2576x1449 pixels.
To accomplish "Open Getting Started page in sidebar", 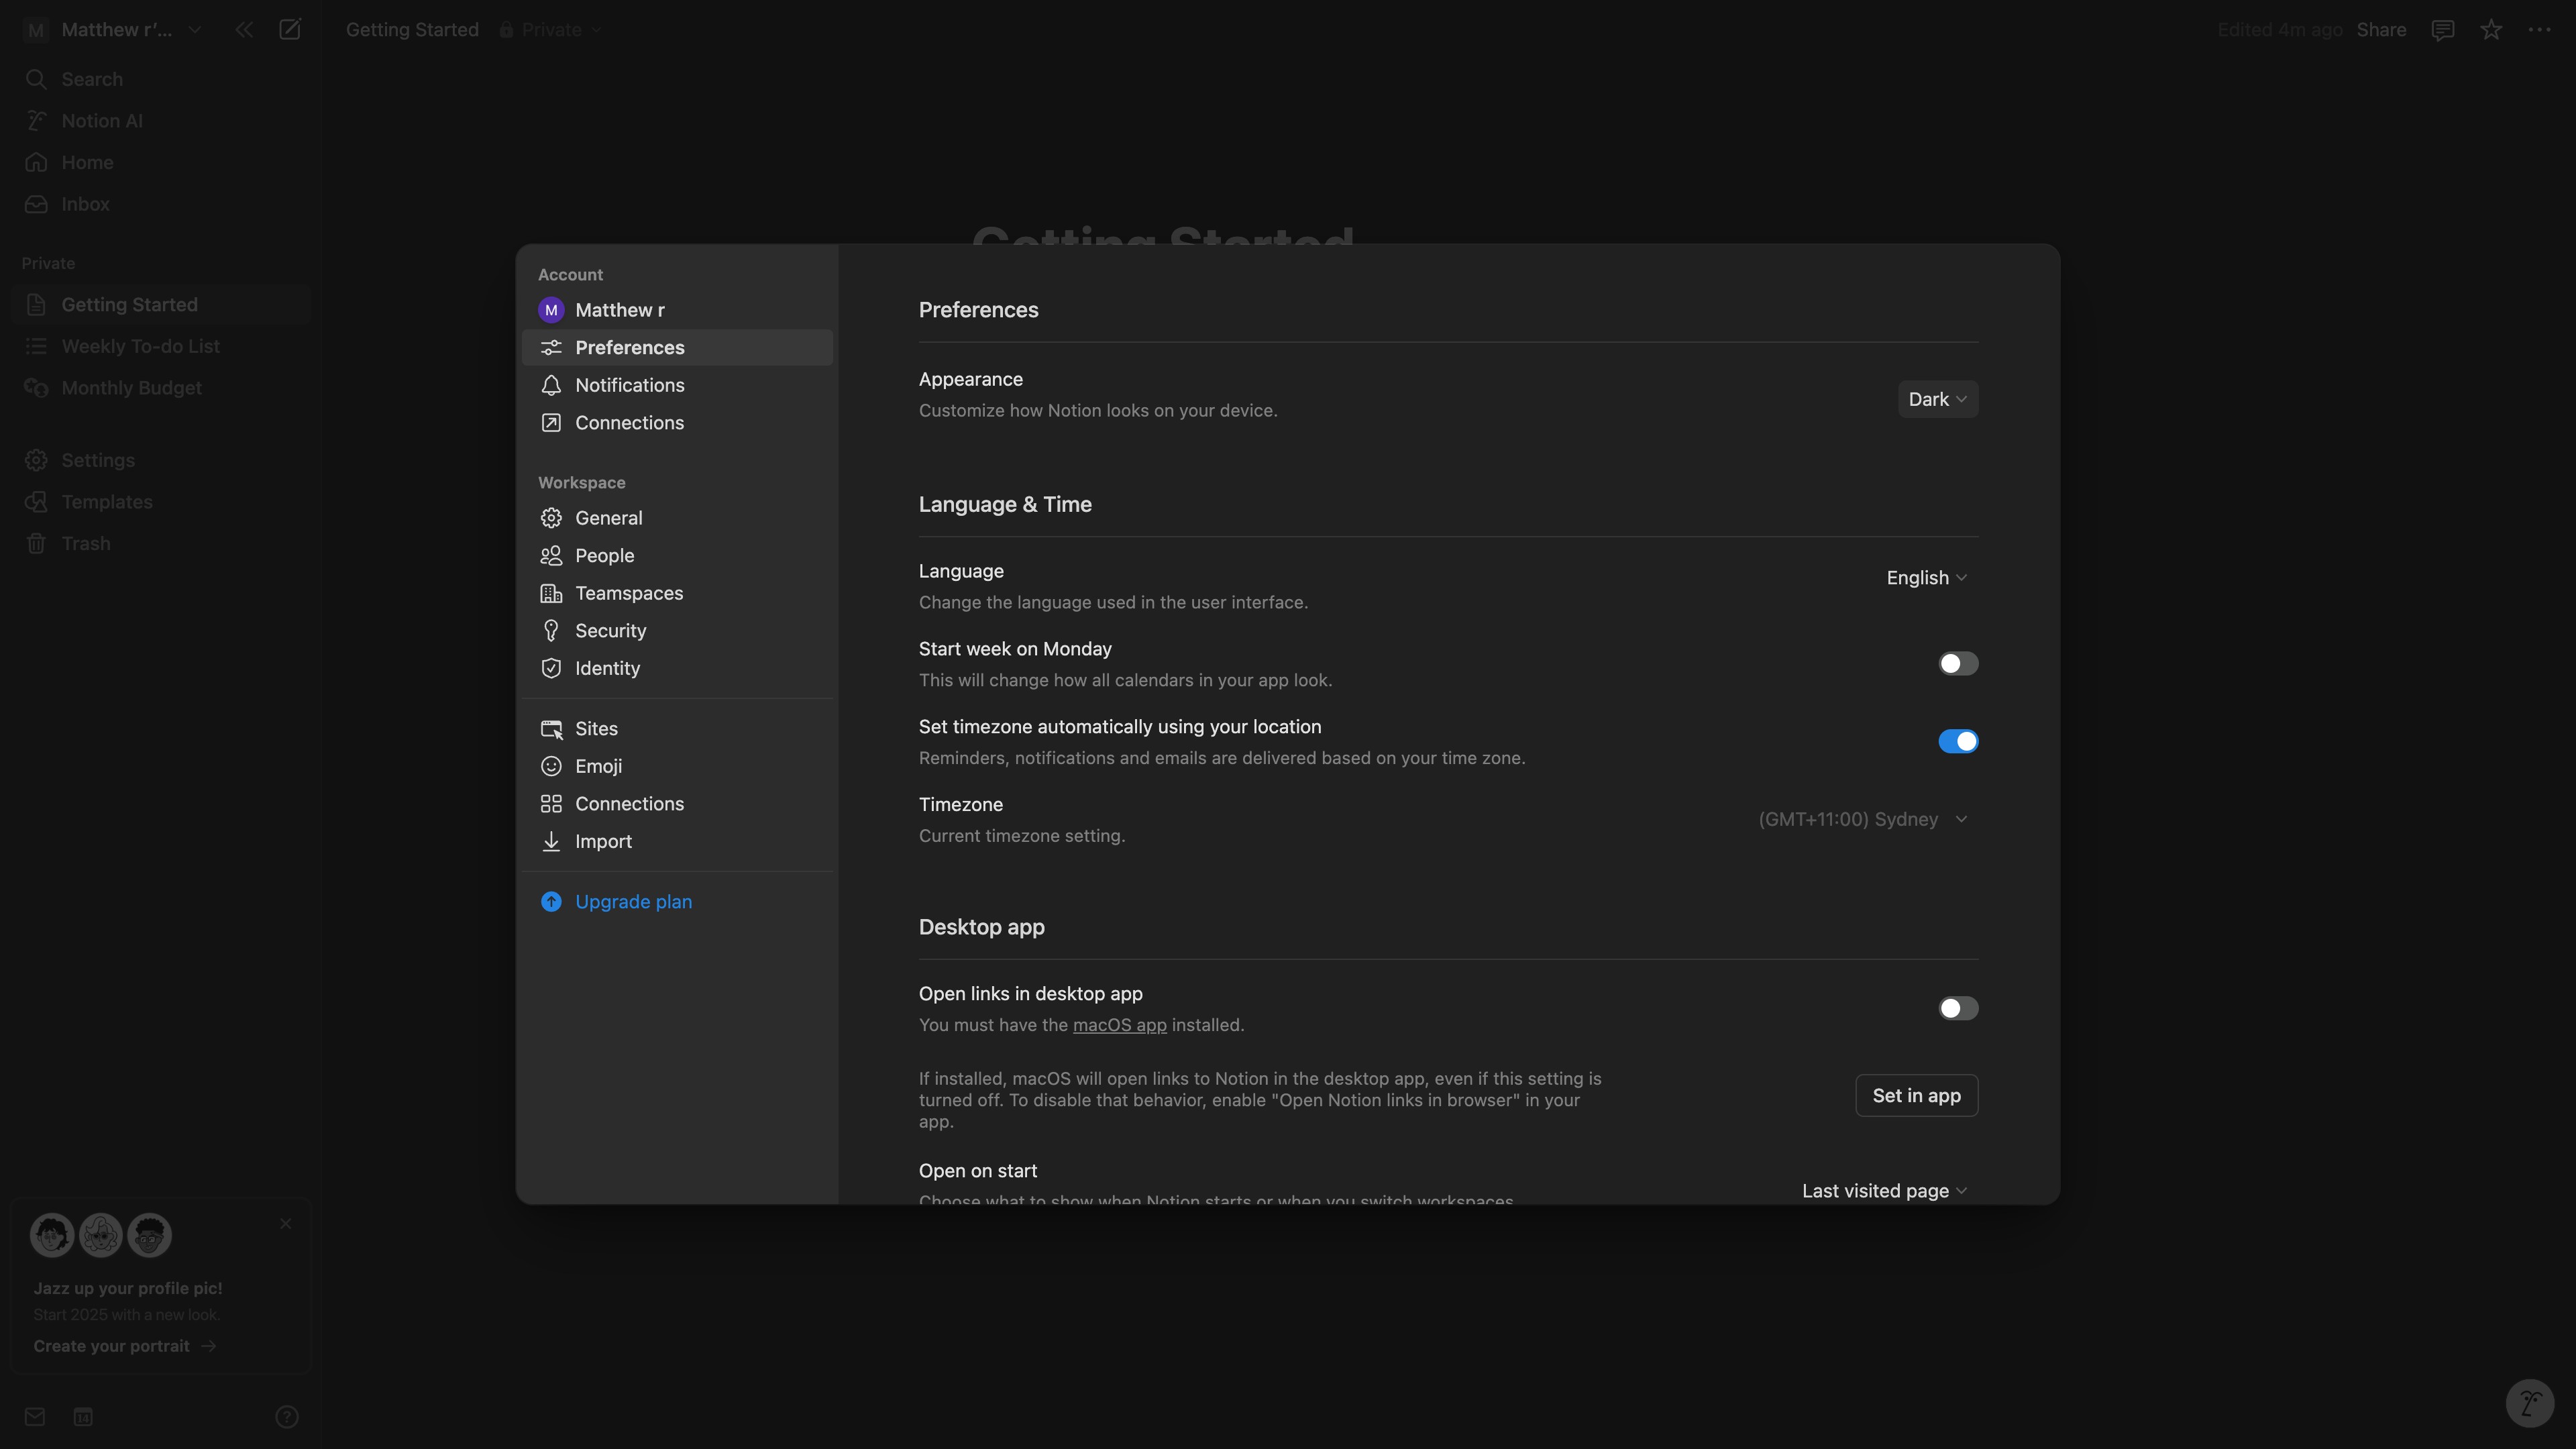I will pos(160,305).
